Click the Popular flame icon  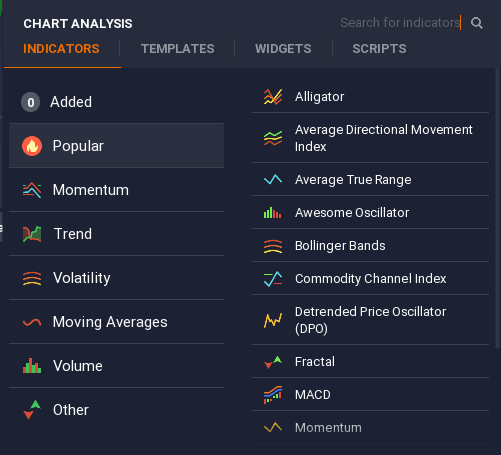pyautogui.click(x=32, y=146)
